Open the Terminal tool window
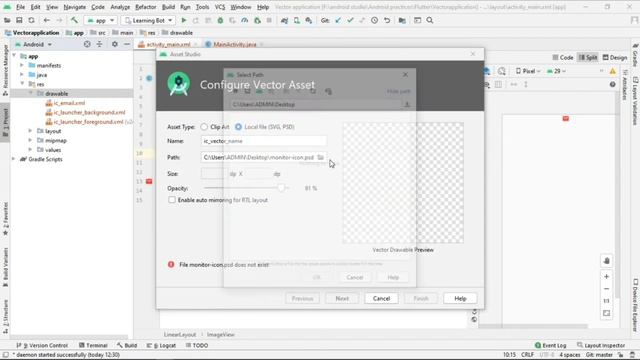This screenshot has width=640, height=360. pos(93,345)
